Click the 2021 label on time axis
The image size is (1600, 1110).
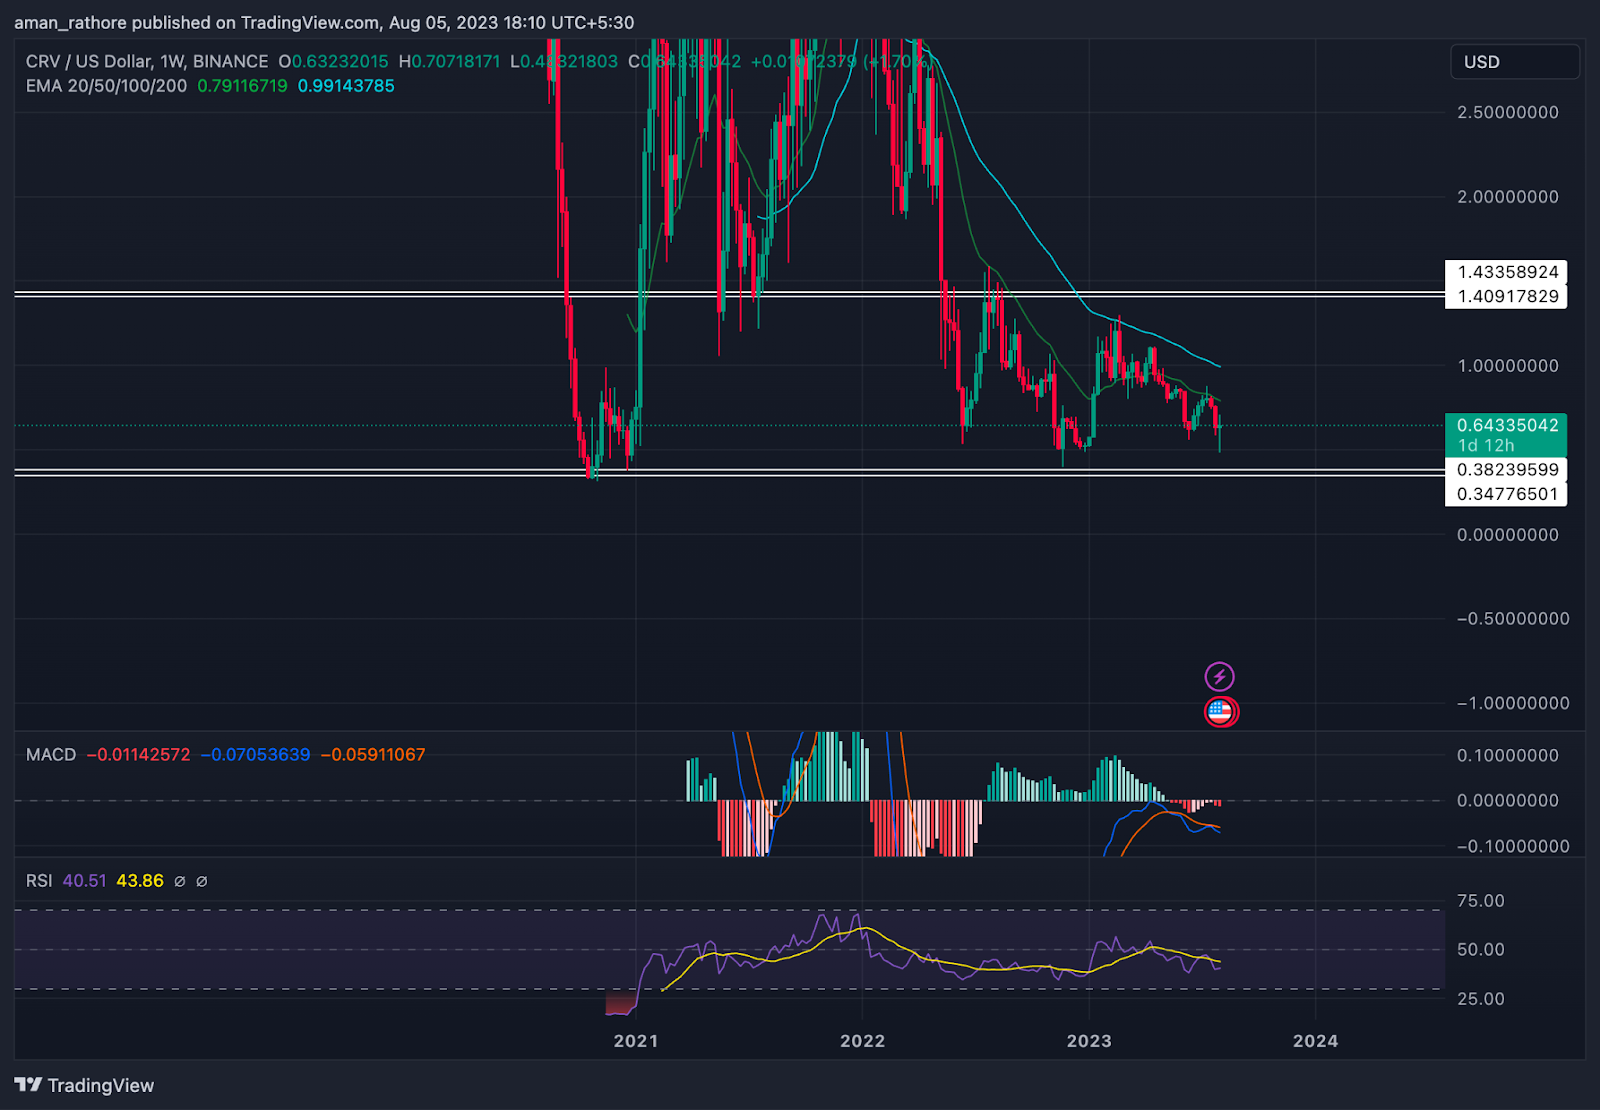click(636, 1041)
